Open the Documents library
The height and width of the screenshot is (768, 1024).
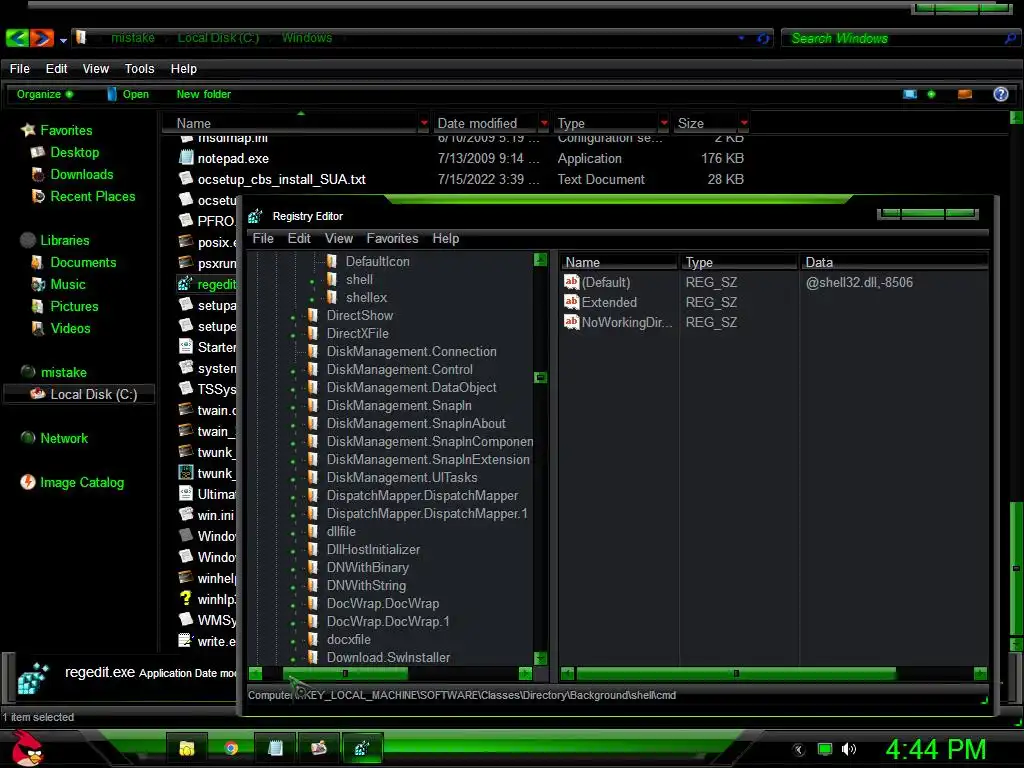(x=83, y=263)
